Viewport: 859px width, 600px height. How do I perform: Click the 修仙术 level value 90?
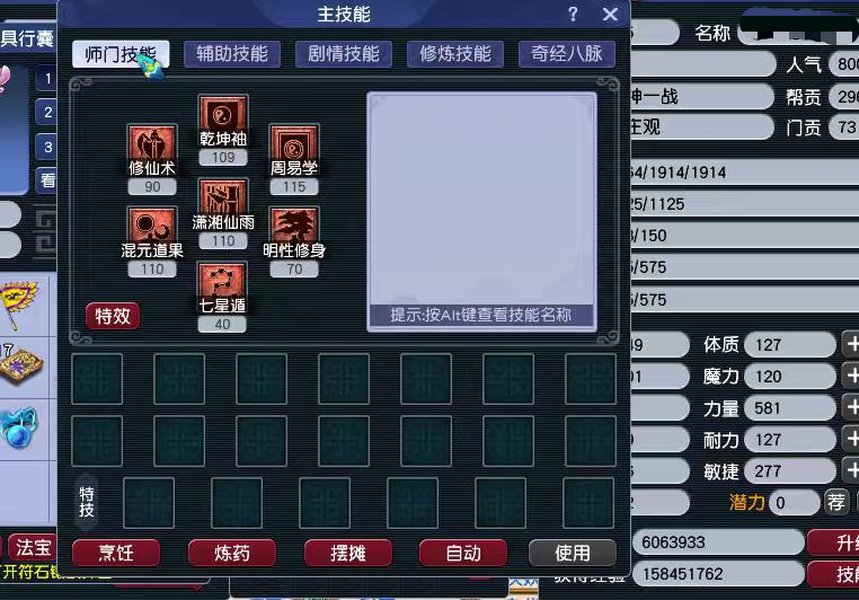pyautogui.click(x=152, y=187)
